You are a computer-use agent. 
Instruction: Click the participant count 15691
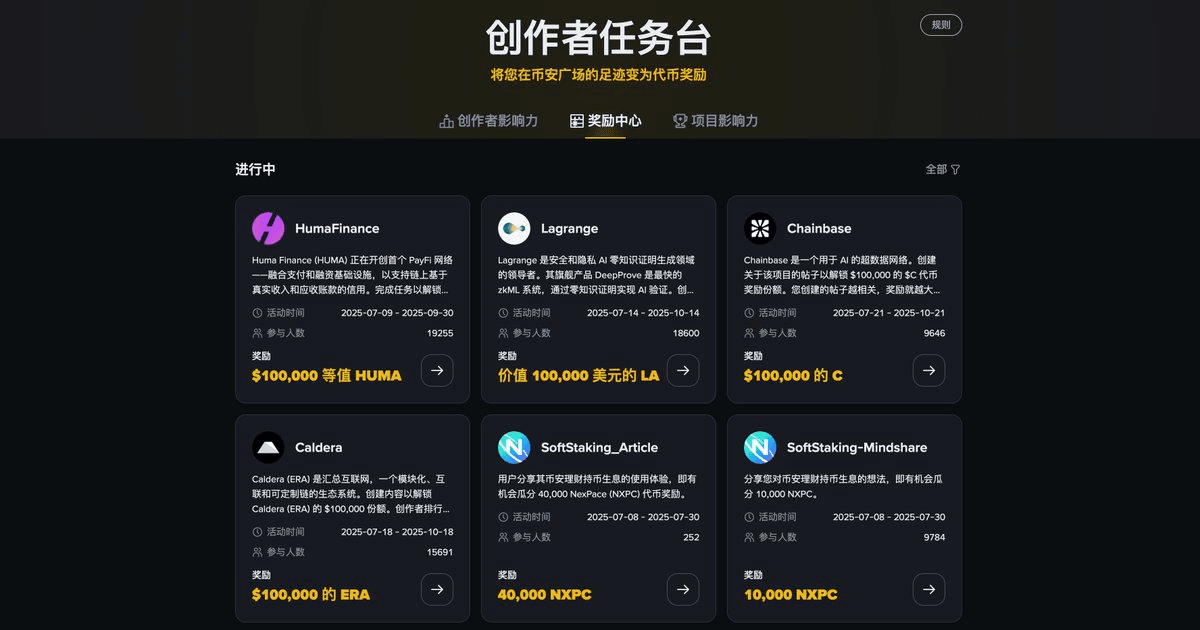click(x=440, y=552)
